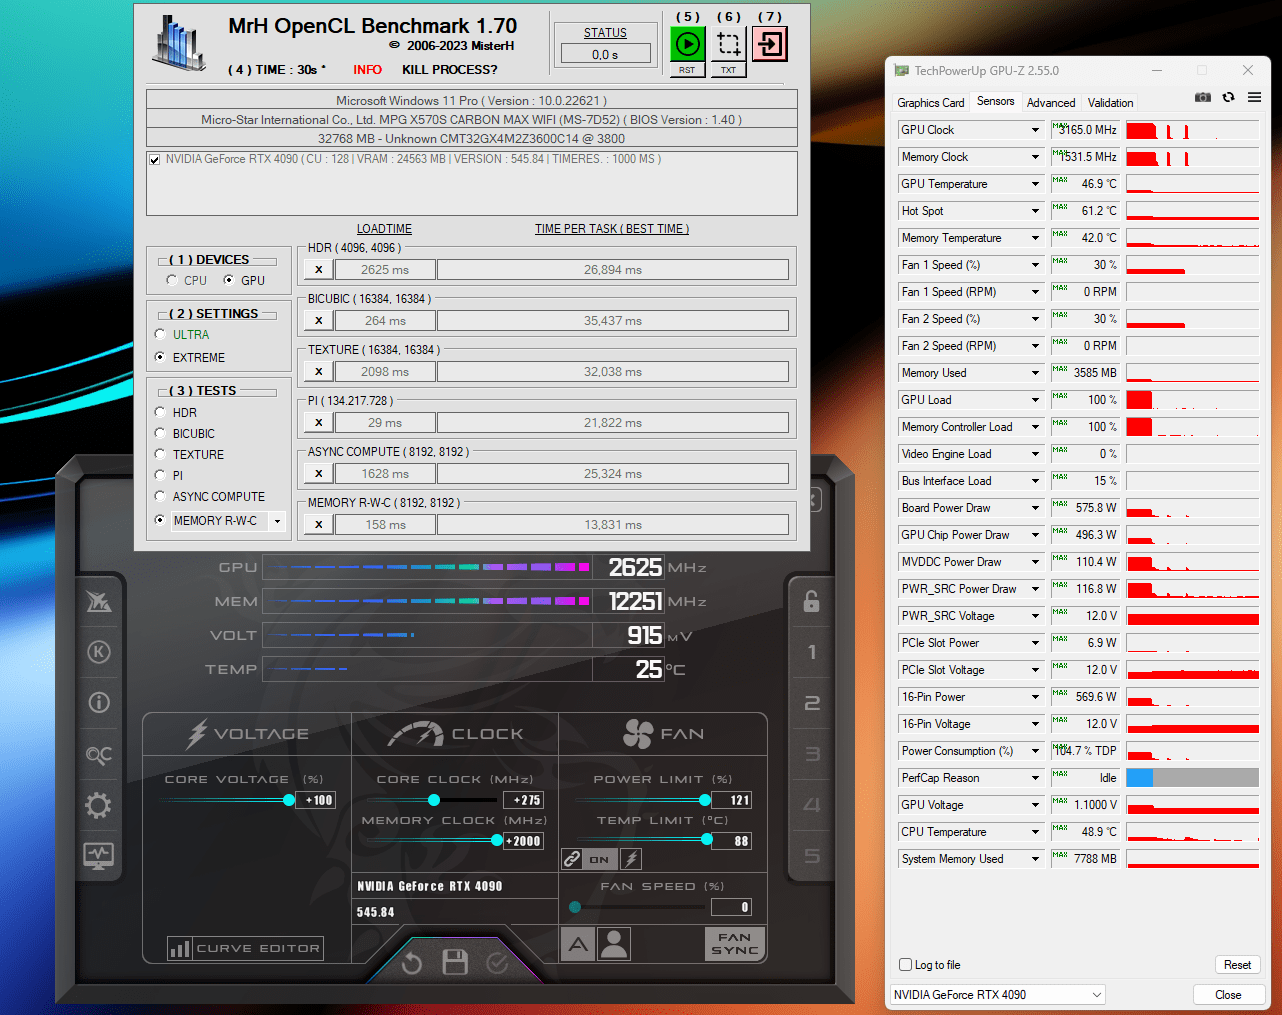Switch to the Advanced tab
Image resolution: width=1282 pixels, height=1015 pixels.
click(x=1051, y=103)
